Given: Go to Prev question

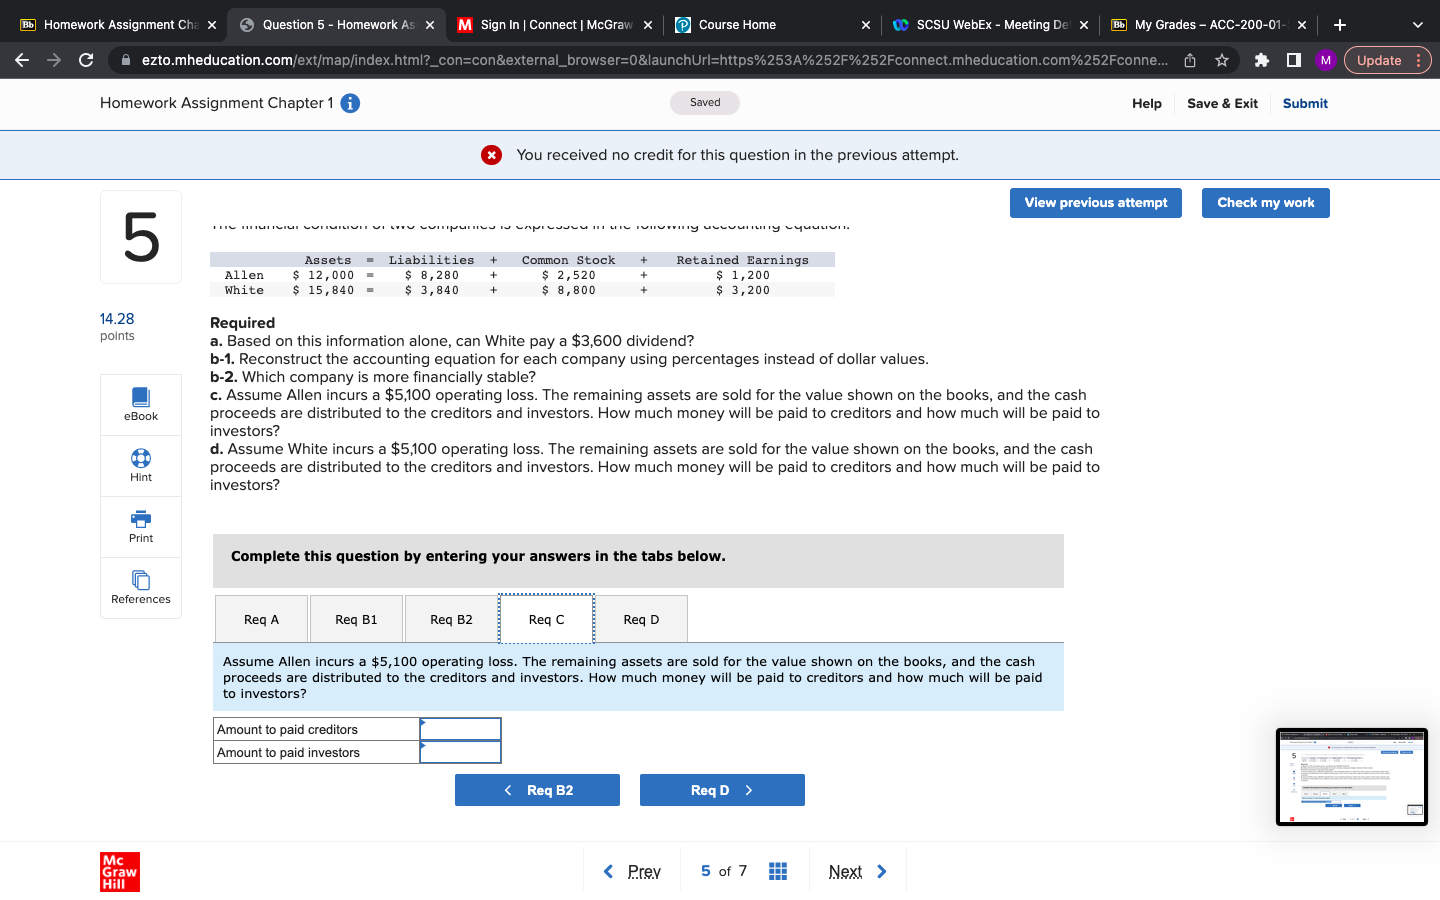Looking at the screenshot, I should pos(632,871).
